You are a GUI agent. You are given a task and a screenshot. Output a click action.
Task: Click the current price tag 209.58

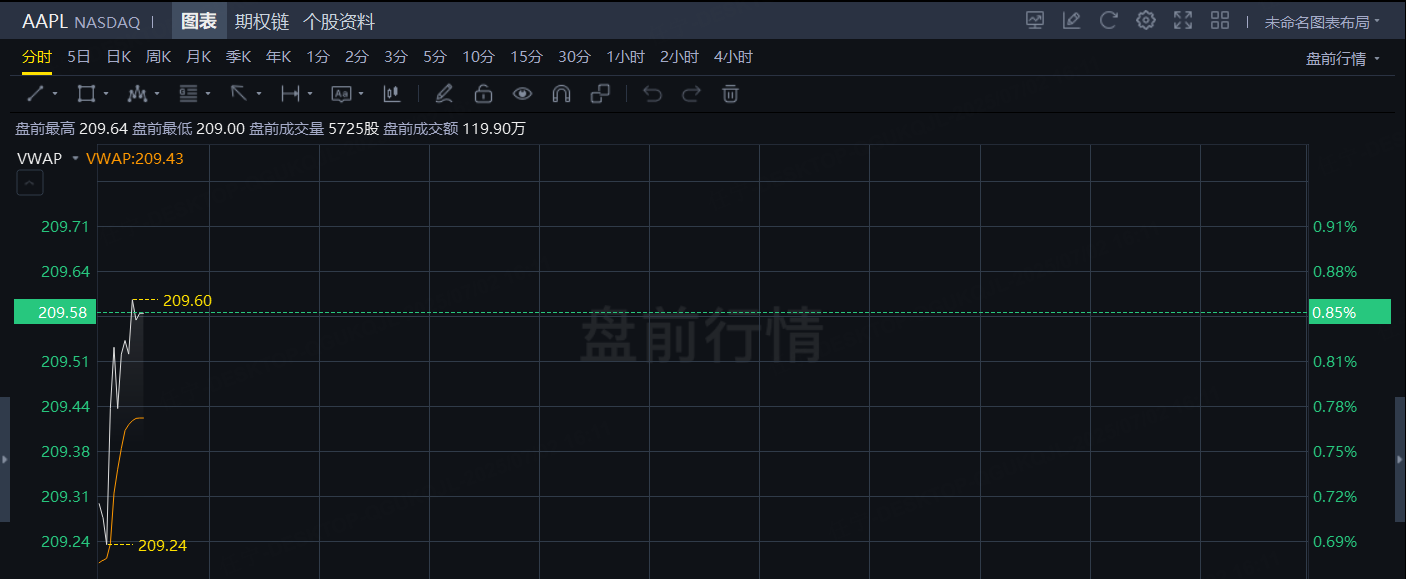coord(56,312)
